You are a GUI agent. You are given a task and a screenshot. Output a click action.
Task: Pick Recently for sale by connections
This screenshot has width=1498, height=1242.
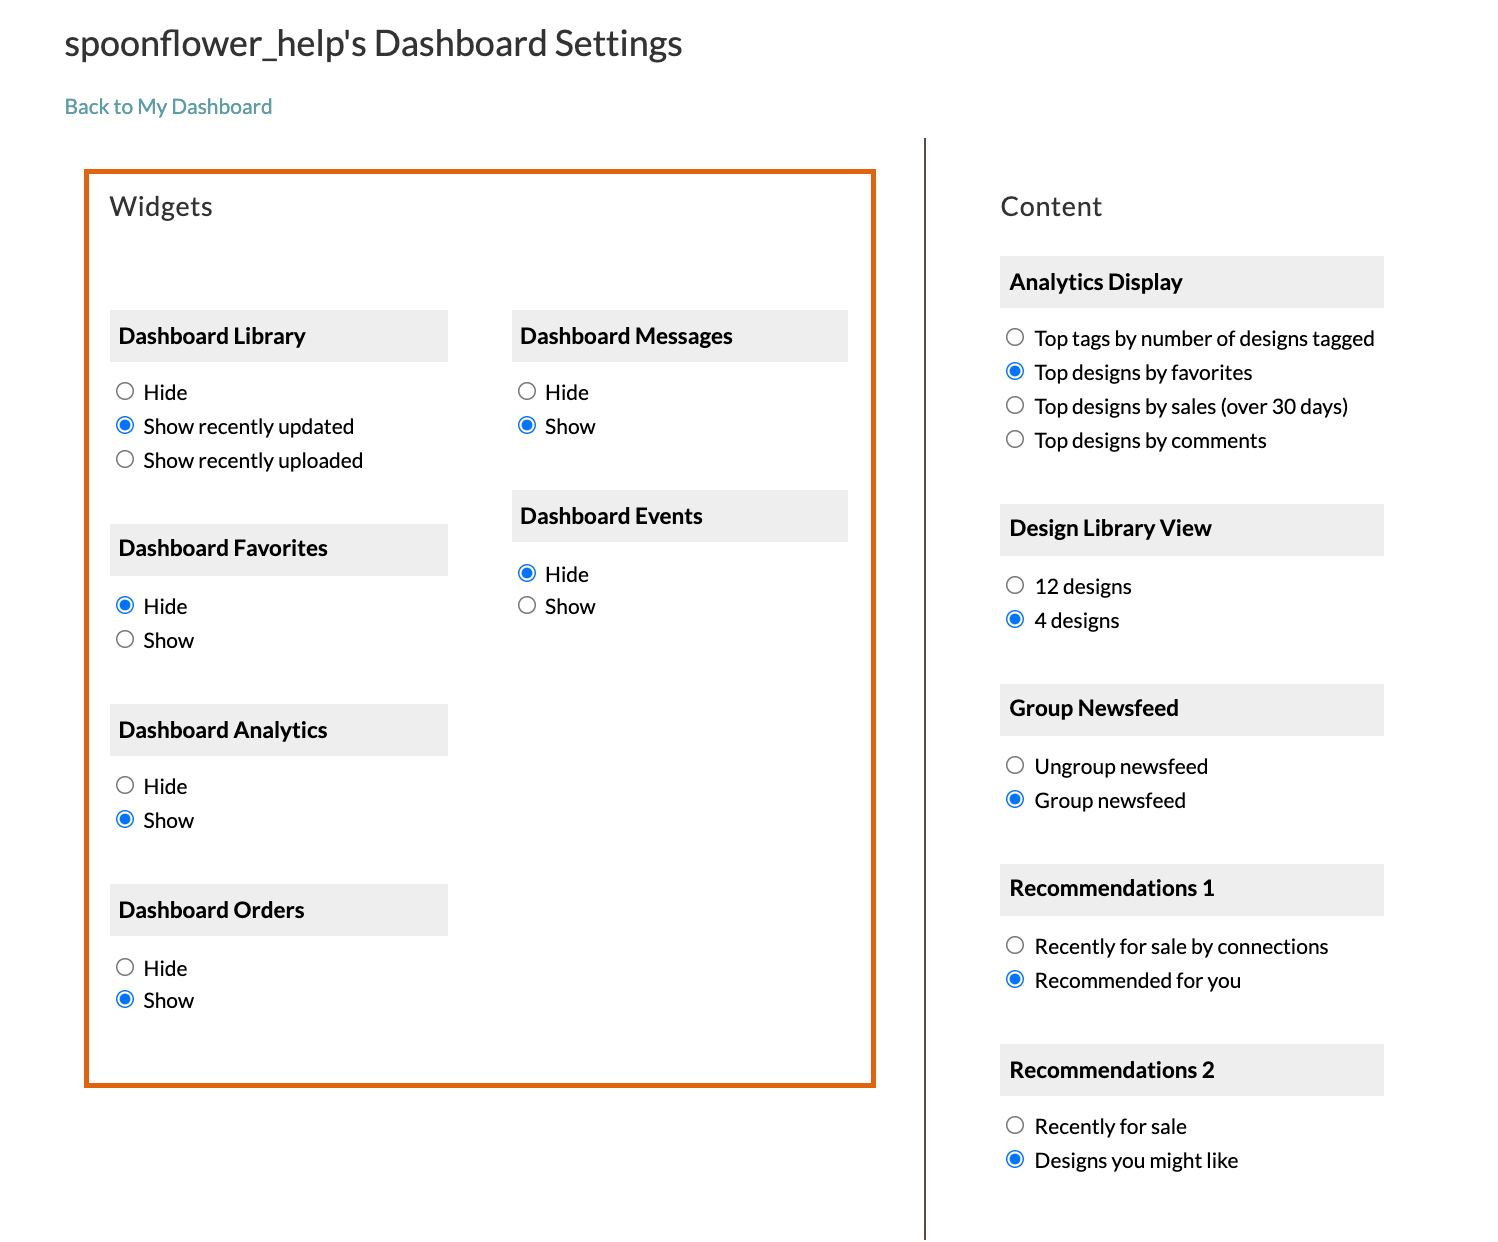(1015, 945)
